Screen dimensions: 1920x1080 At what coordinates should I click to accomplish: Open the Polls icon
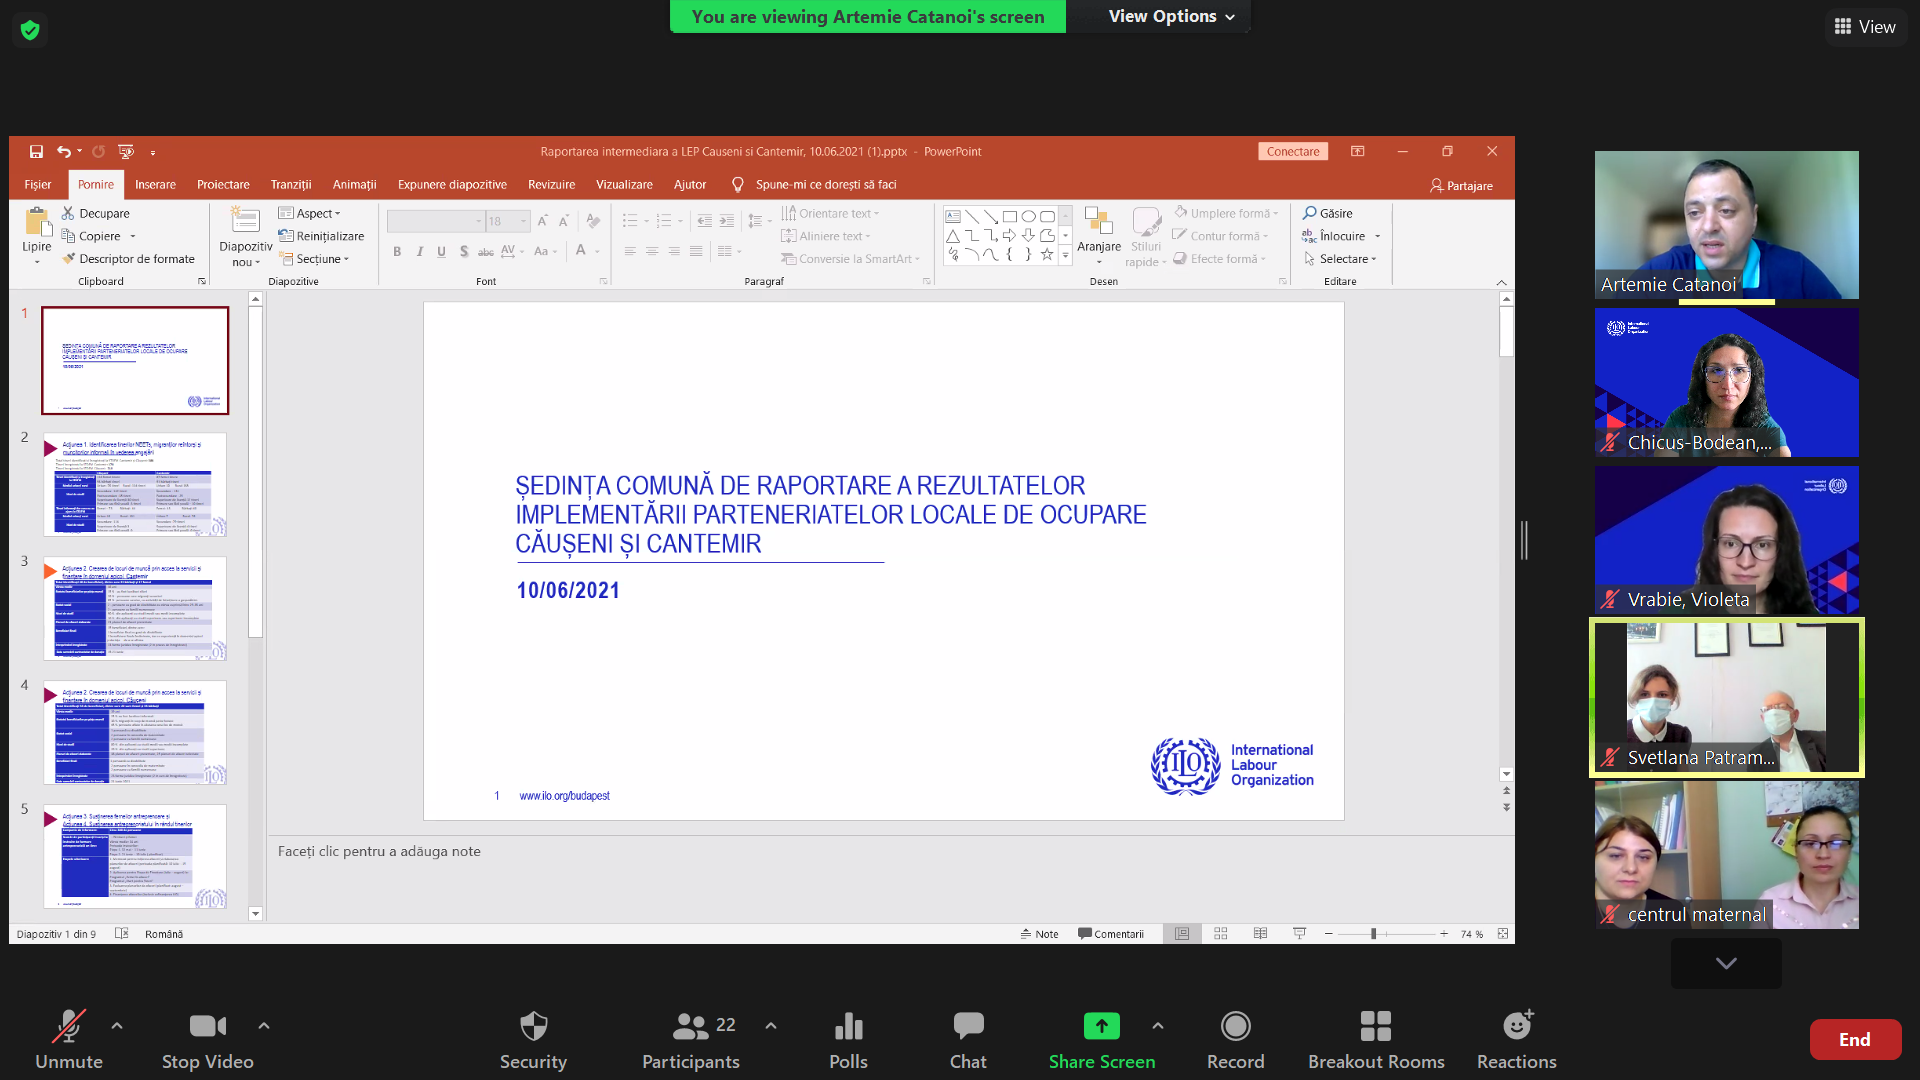pyautogui.click(x=848, y=1027)
